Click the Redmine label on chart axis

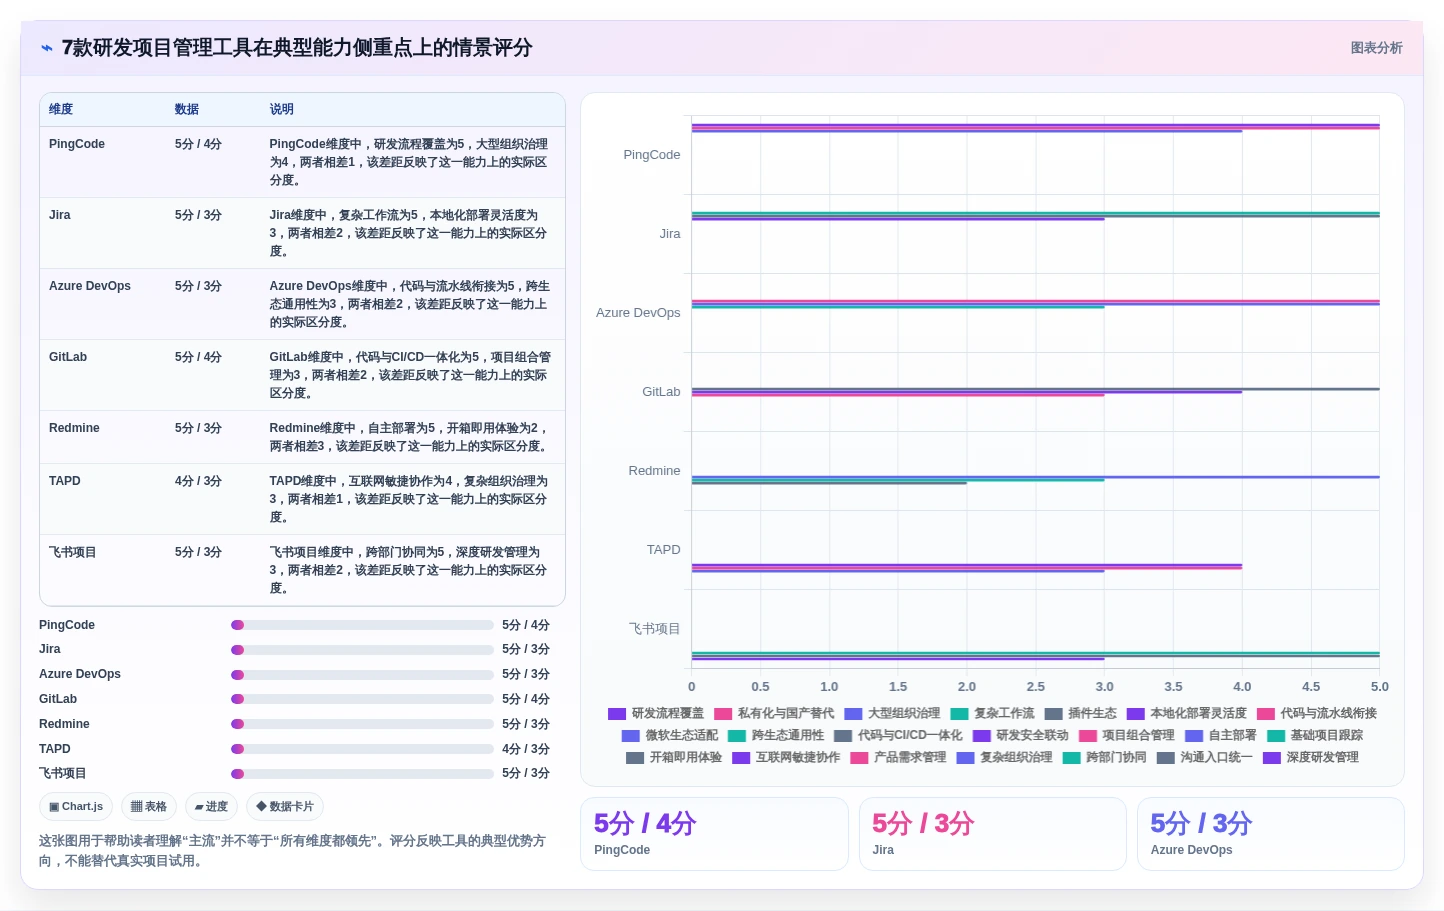point(654,471)
